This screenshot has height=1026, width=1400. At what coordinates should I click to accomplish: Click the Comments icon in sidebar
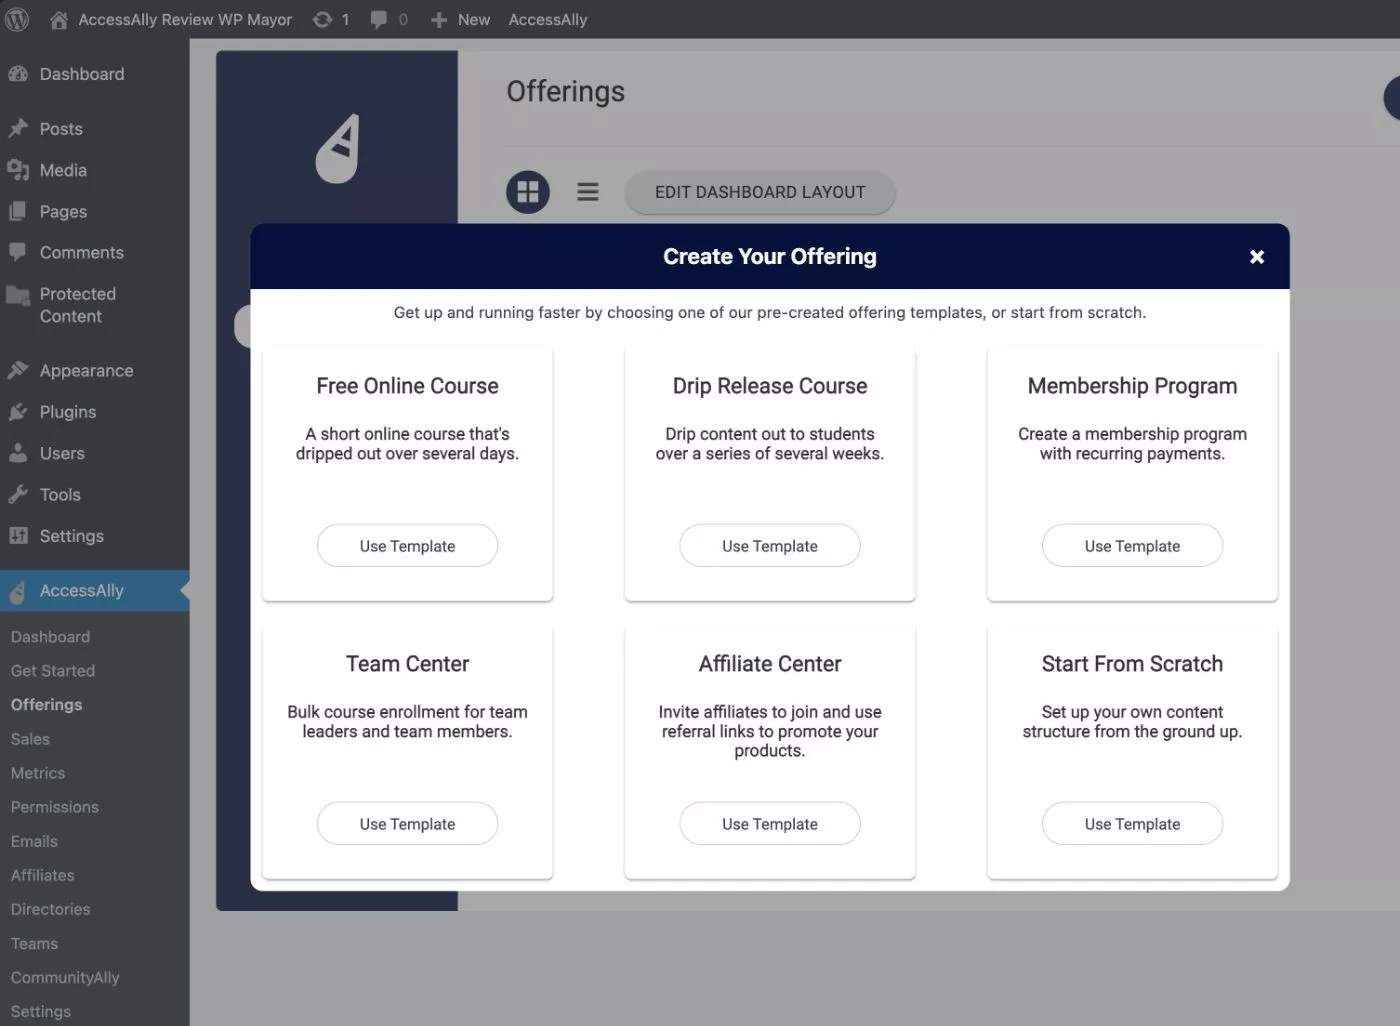18,252
